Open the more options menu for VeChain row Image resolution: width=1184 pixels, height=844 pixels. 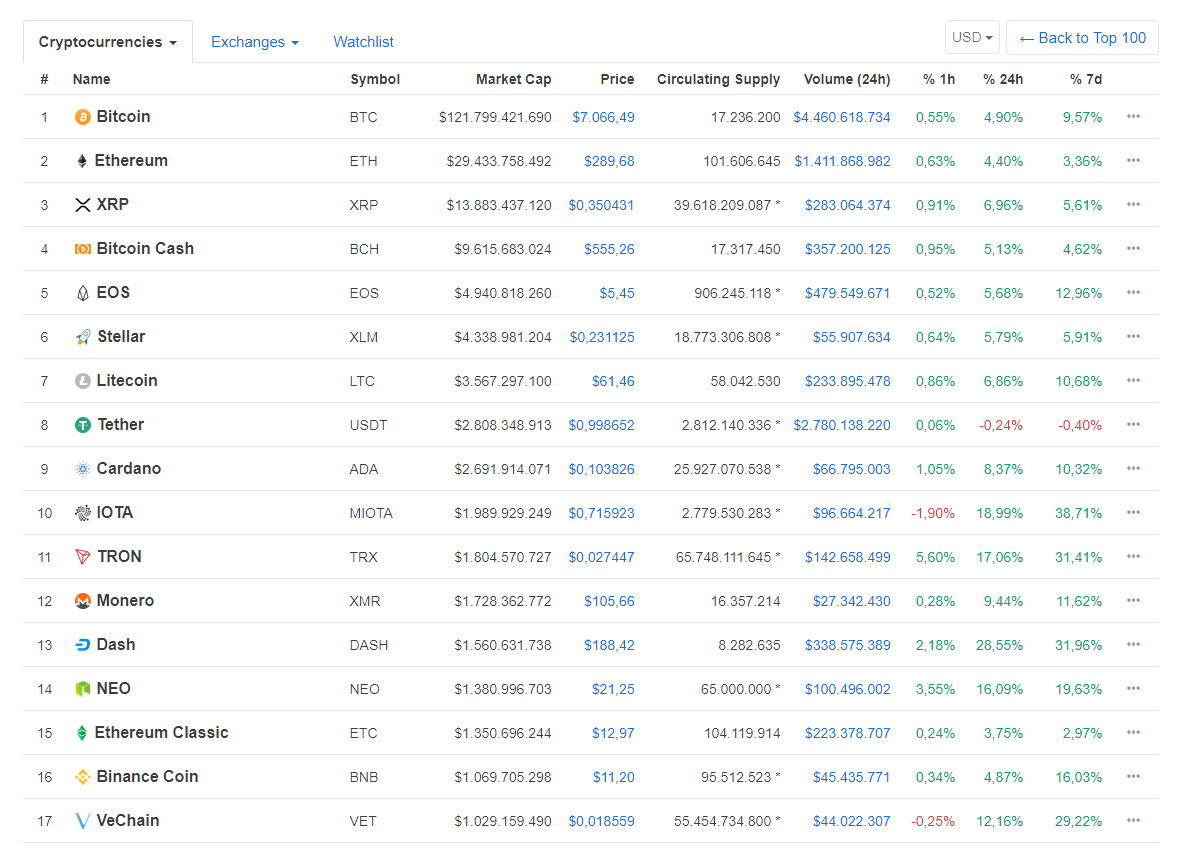[1133, 820]
